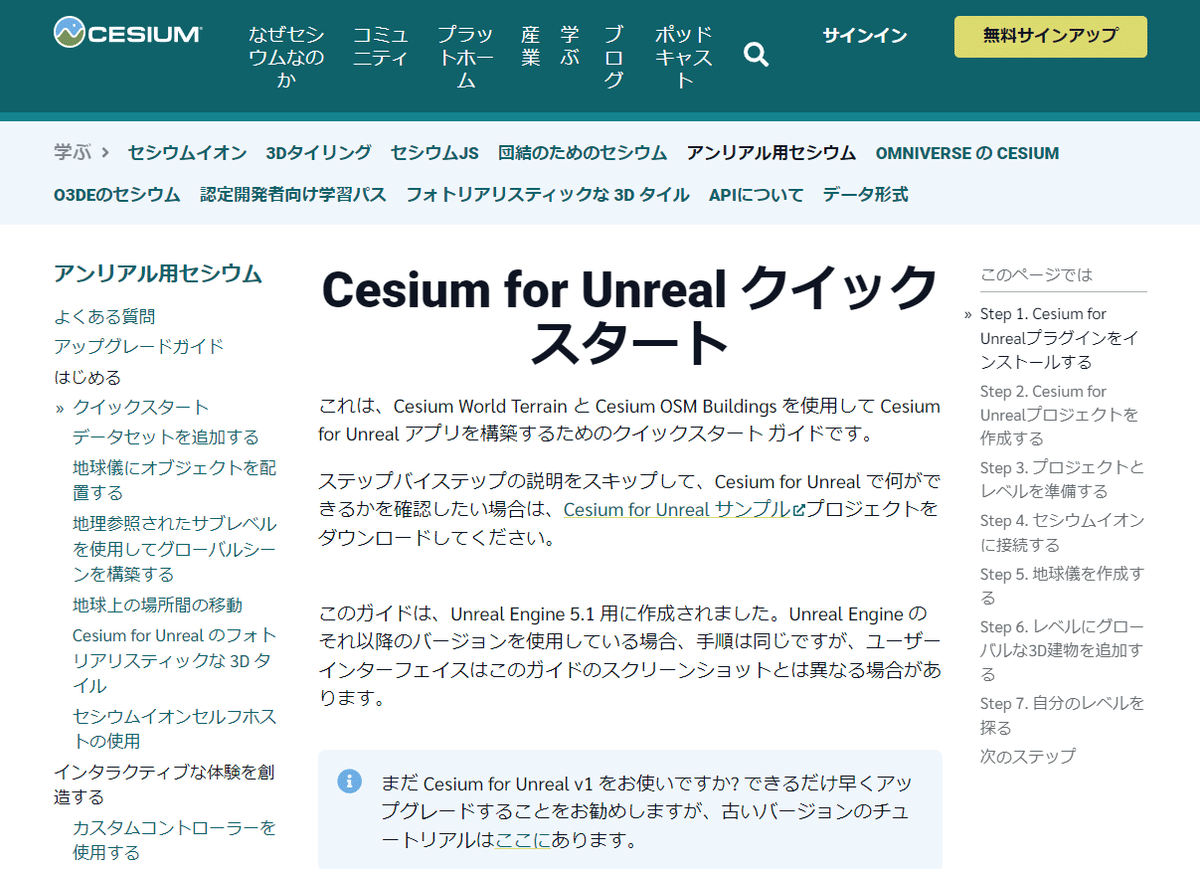The width and height of the screenshot is (1200, 869).
Task: Select the » marker beside クイックスタート
Action: pyautogui.click(x=60, y=406)
